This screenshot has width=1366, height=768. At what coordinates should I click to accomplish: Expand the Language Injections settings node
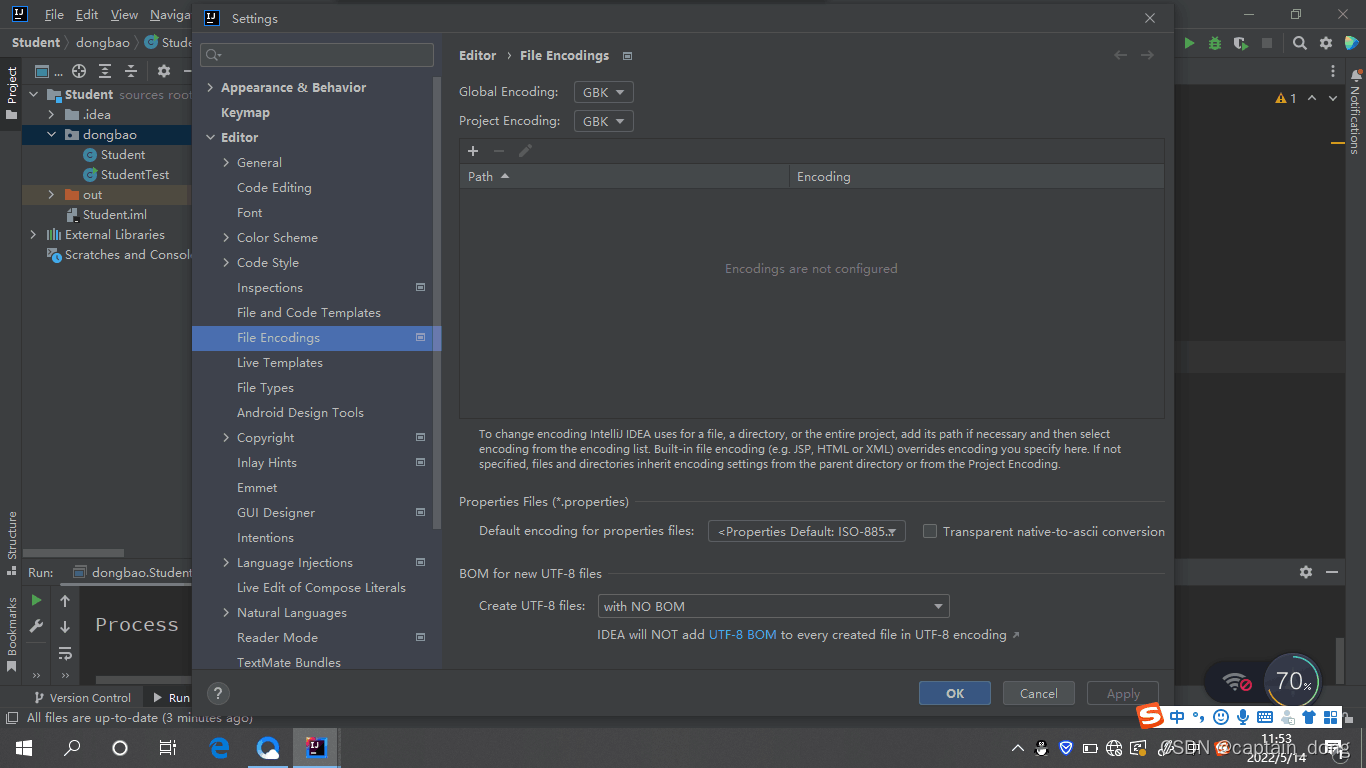(x=226, y=563)
